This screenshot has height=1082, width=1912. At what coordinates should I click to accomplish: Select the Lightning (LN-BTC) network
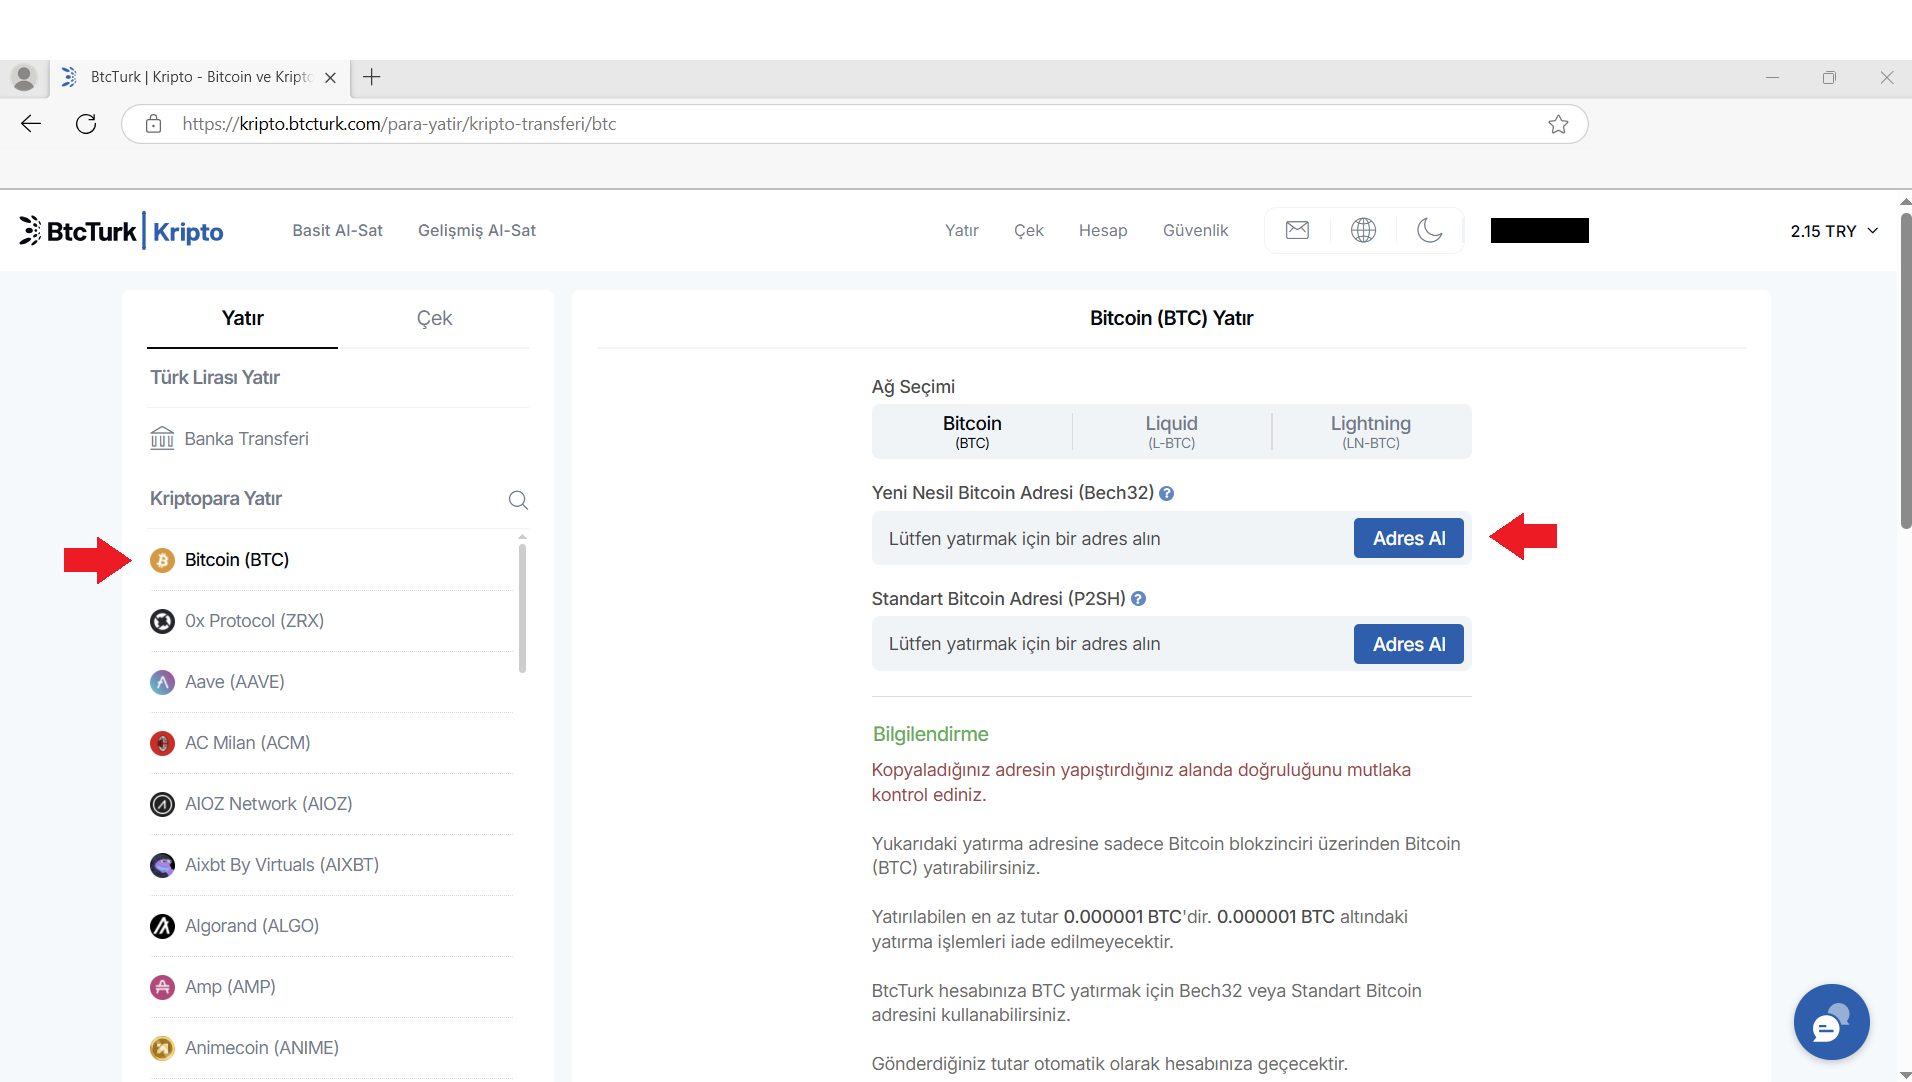[x=1370, y=431]
